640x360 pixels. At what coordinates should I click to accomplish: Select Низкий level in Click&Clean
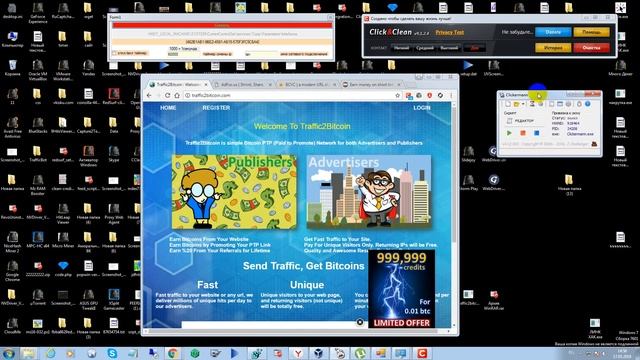pos(402,48)
